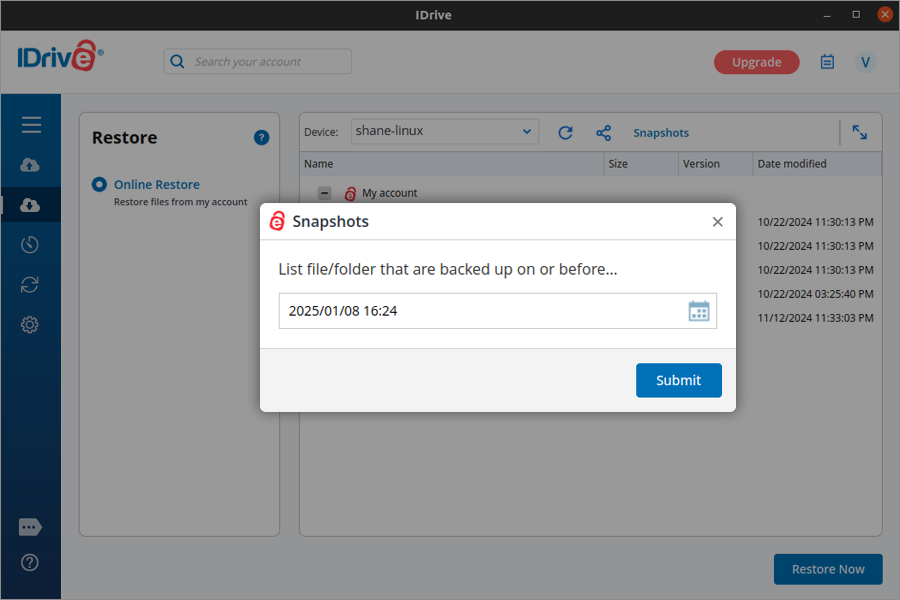The height and width of the screenshot is (600, 900).
Task: Sort by the Version column header
Action: click(716, 164)
